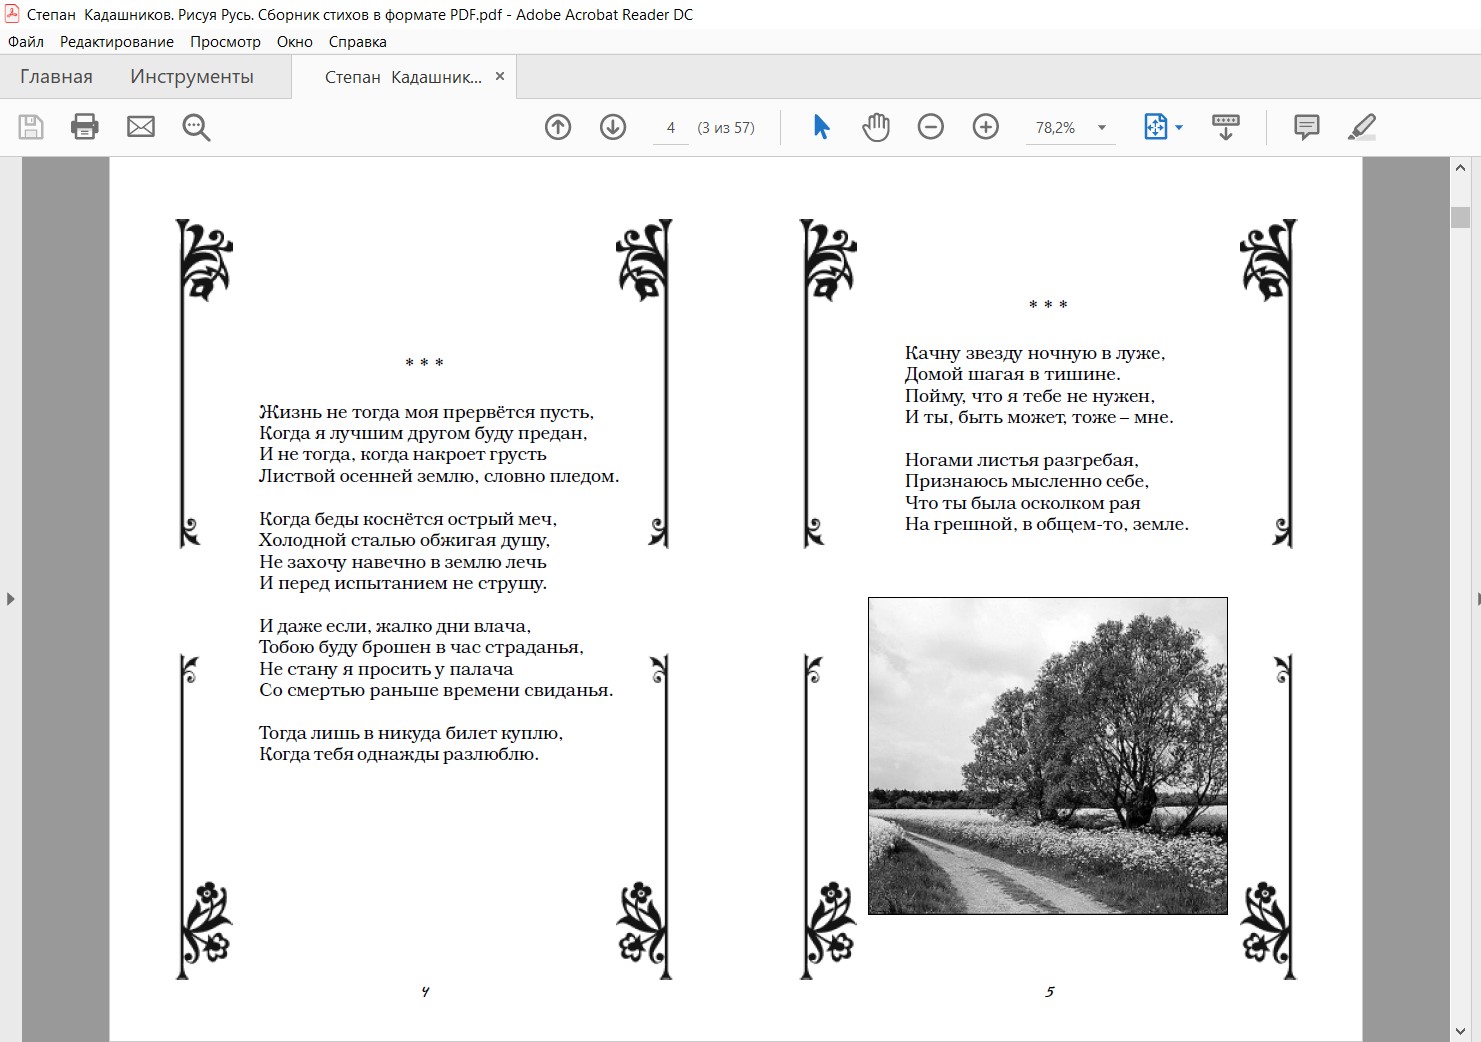Open the Add comment speech bubble tool
Screen dimensions: 1481x1042
pos(1306,127)
